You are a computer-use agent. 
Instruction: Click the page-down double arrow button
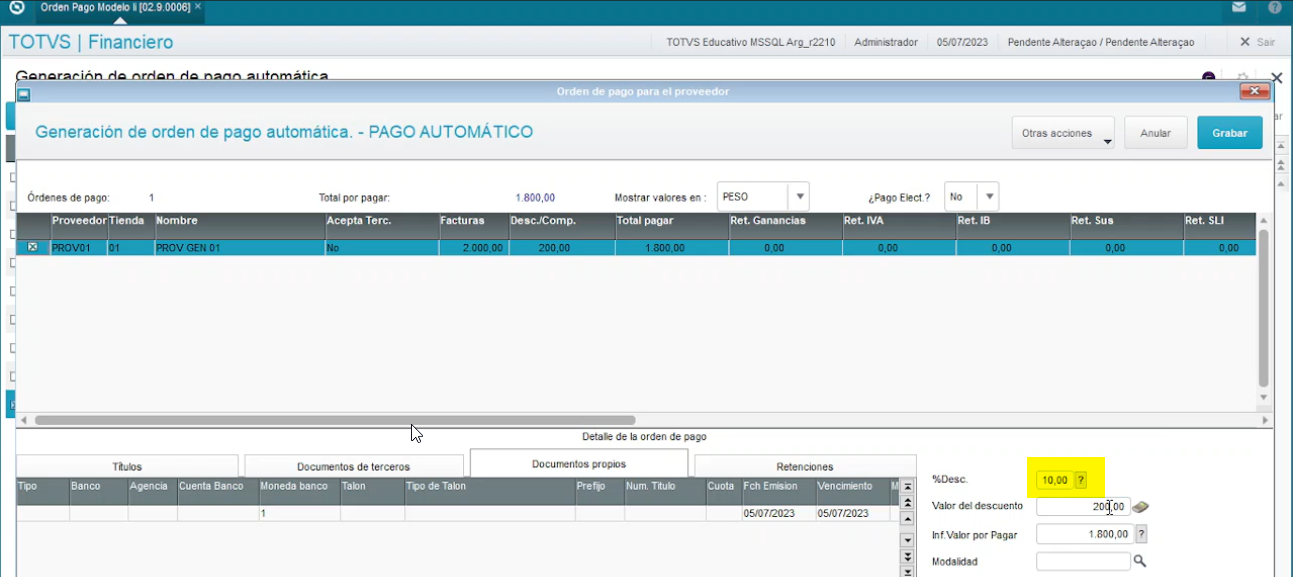908,557
